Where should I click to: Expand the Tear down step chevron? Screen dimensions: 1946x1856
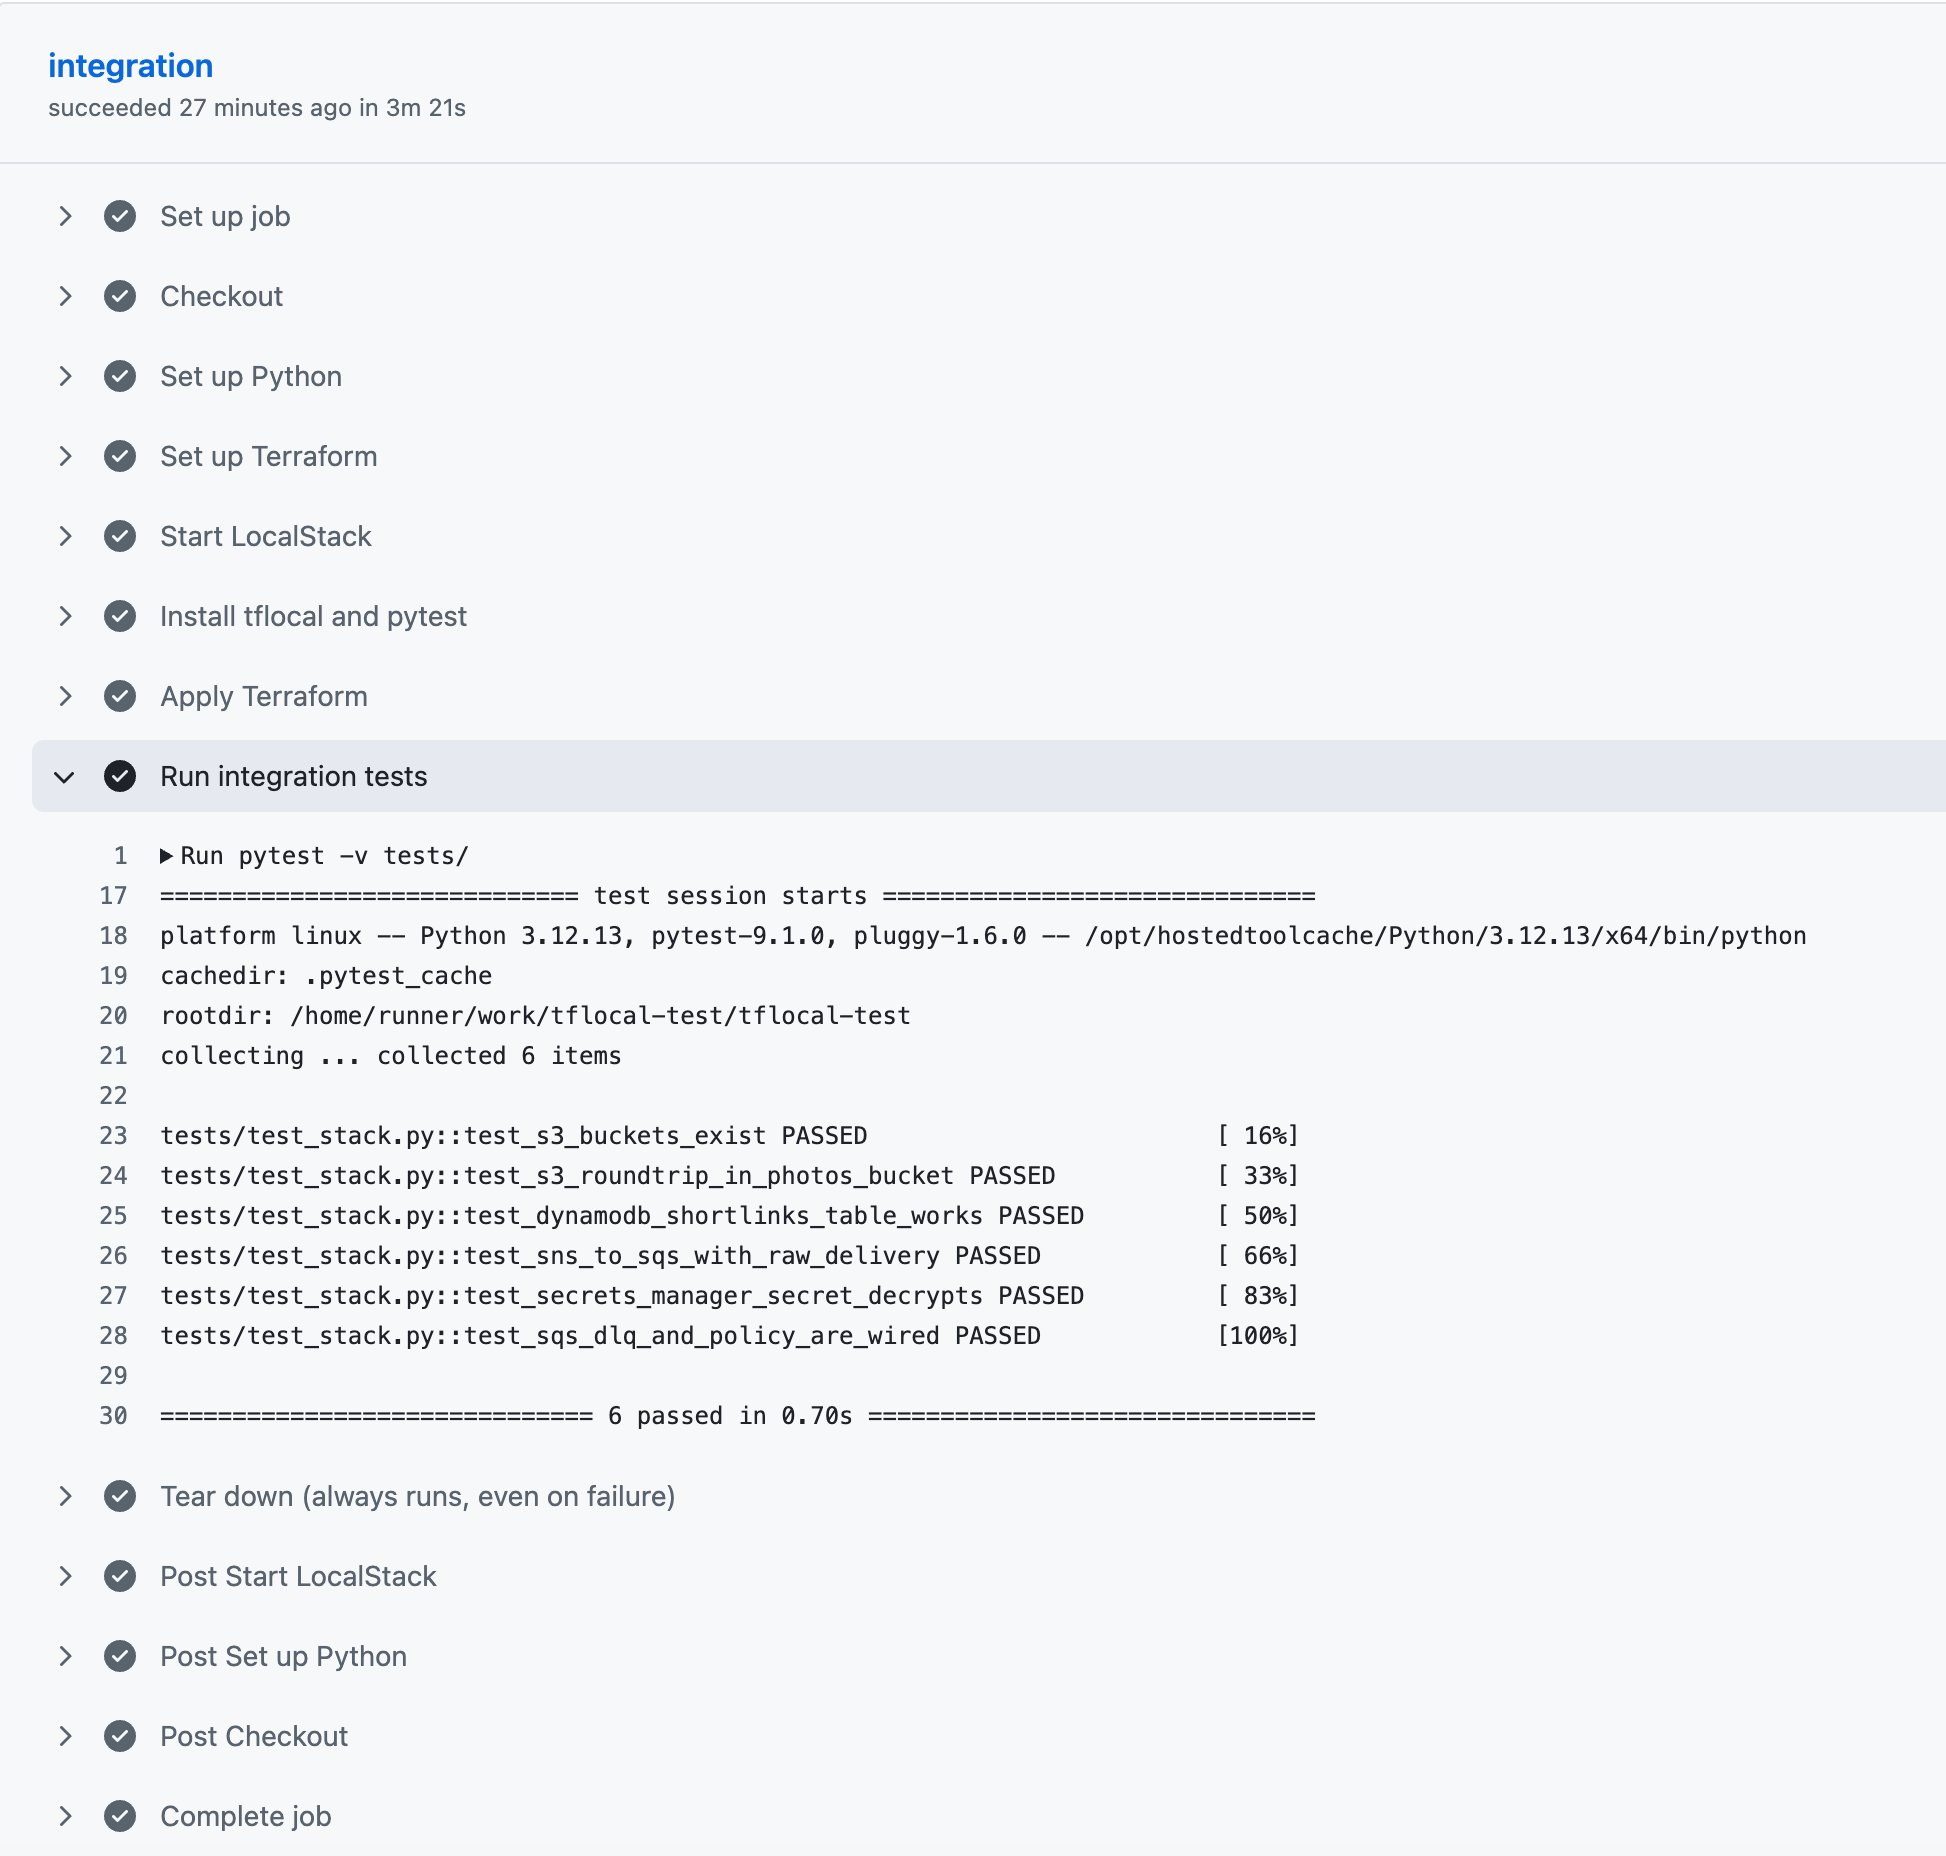pos(65,1496)
